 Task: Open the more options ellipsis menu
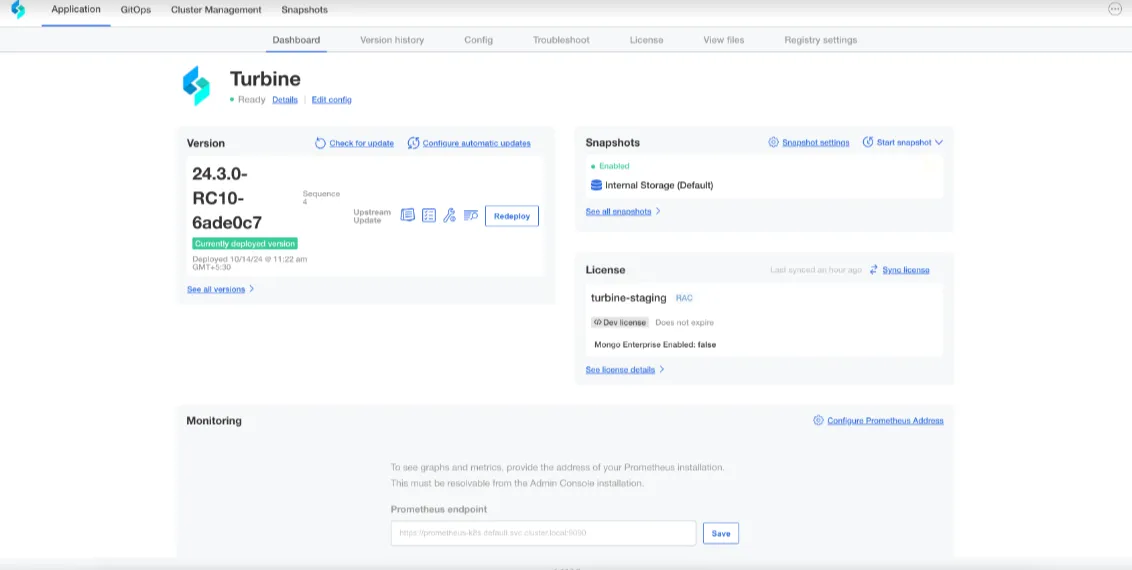click(x=1115, y=9)
